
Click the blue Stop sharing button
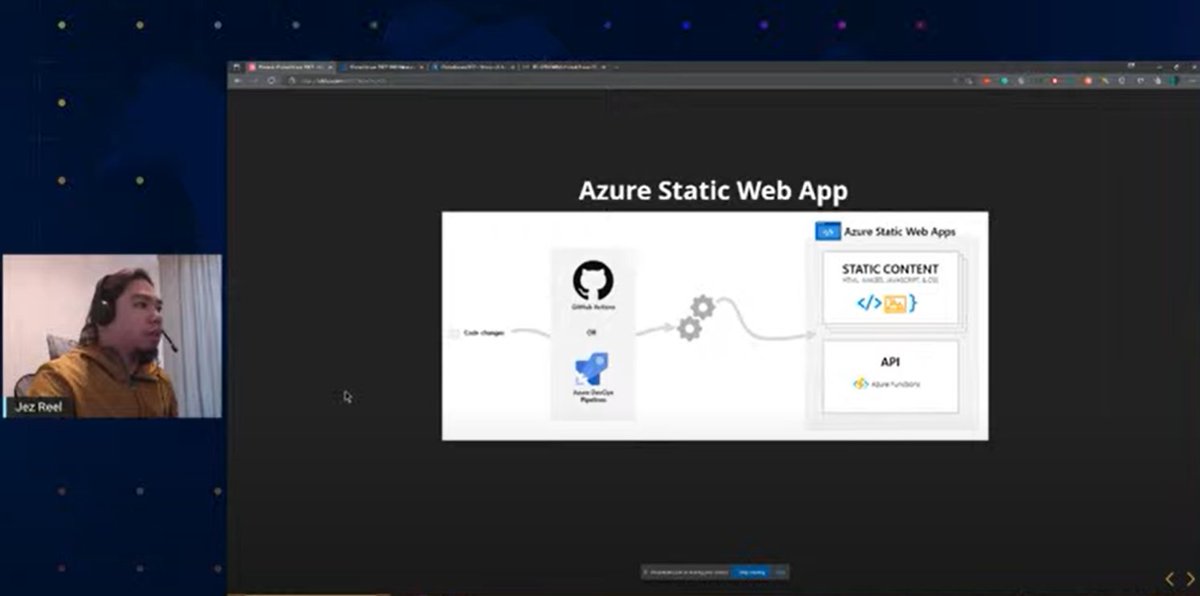pyautogui.click(x=750, y=572)
